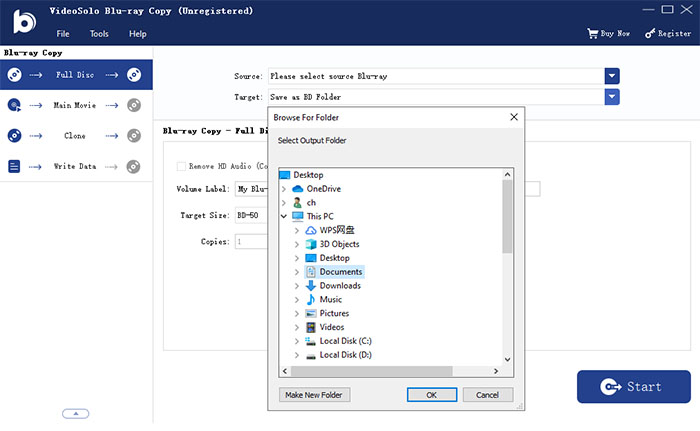
Task: Confirm folder with OK button
Action: coord(432,395)
